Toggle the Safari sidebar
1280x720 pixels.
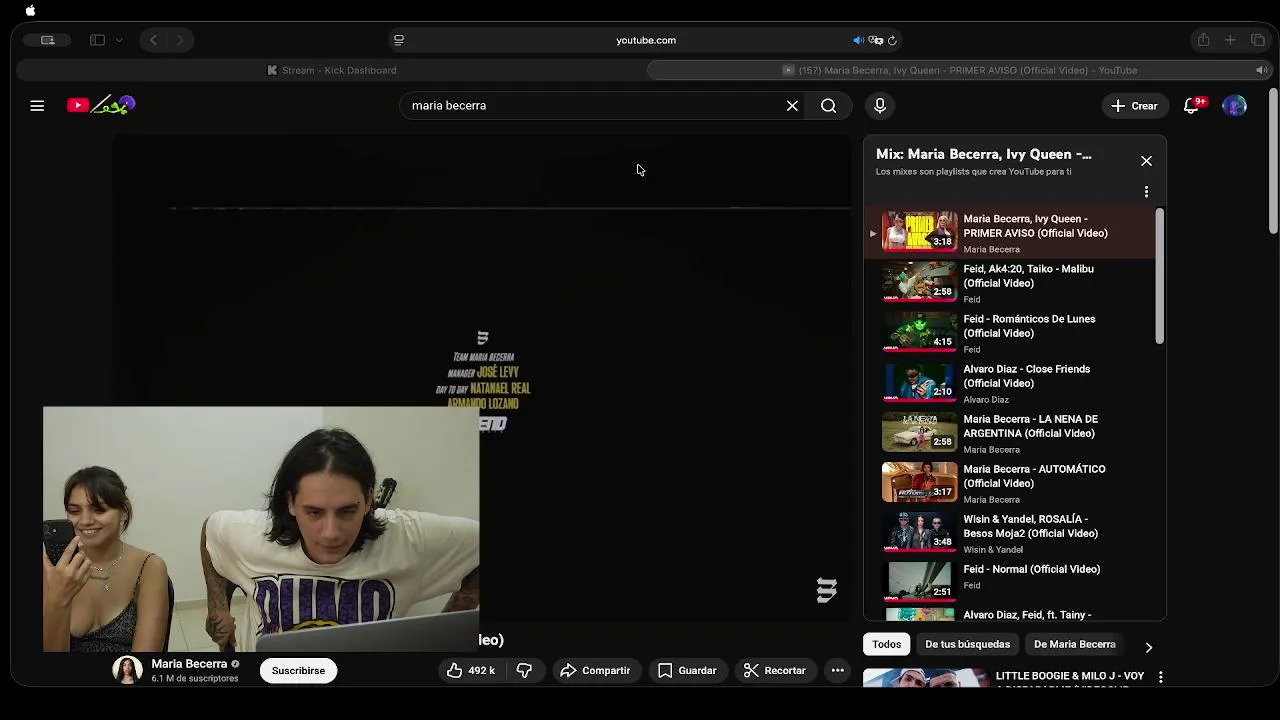coord(97,40)
